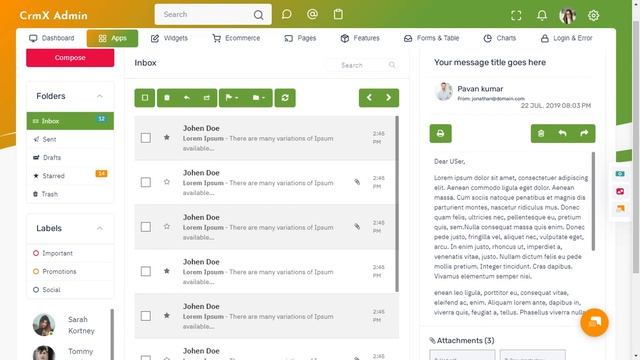
Task: Open the folder move dropdown in toolbar
Action: point(259,98)
